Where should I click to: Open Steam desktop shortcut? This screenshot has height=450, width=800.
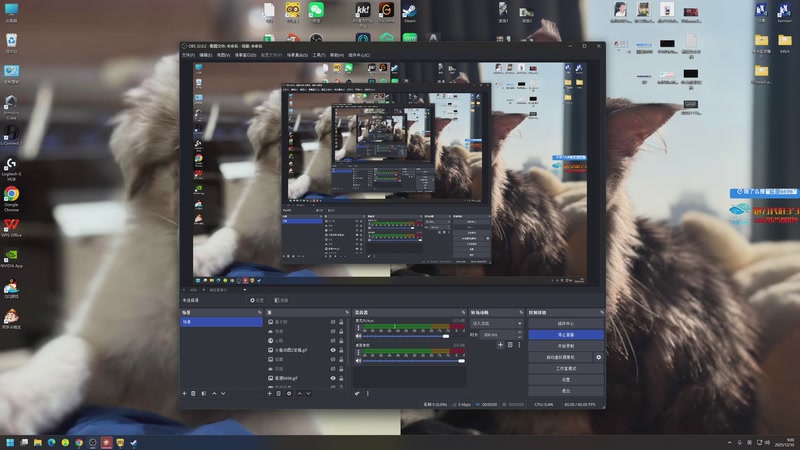point(410,12)
